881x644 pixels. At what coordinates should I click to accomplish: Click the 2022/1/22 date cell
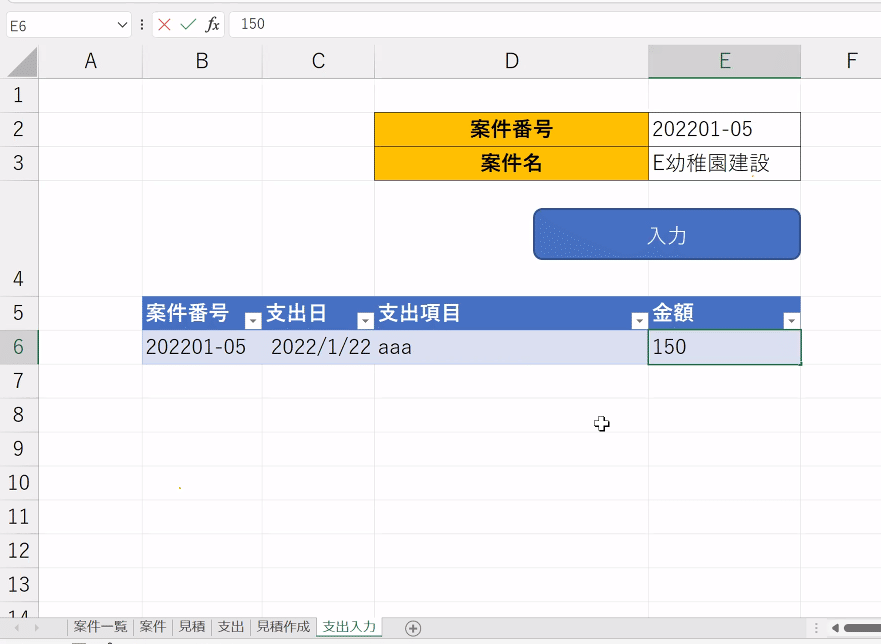(318, 347)
